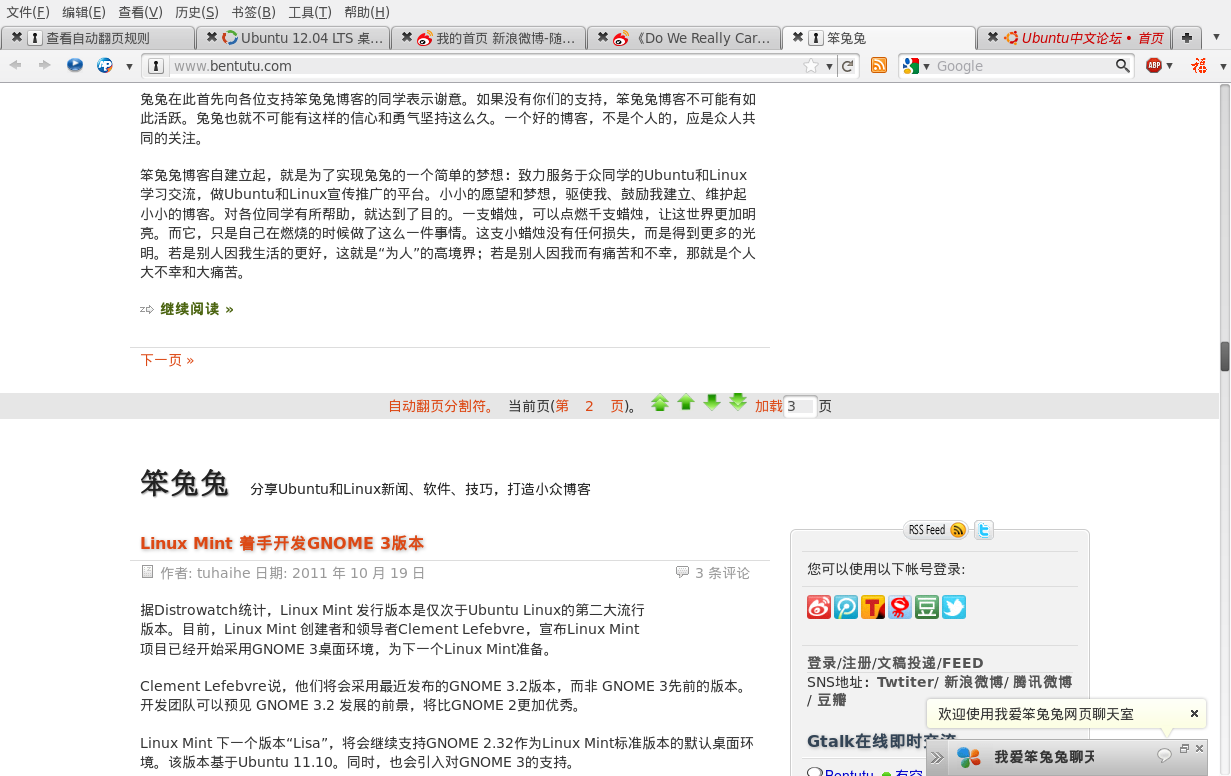Viewport: 1231px width, 776px height.
Task: Open a new tab with the plus button
Action: click(1186, 38)
